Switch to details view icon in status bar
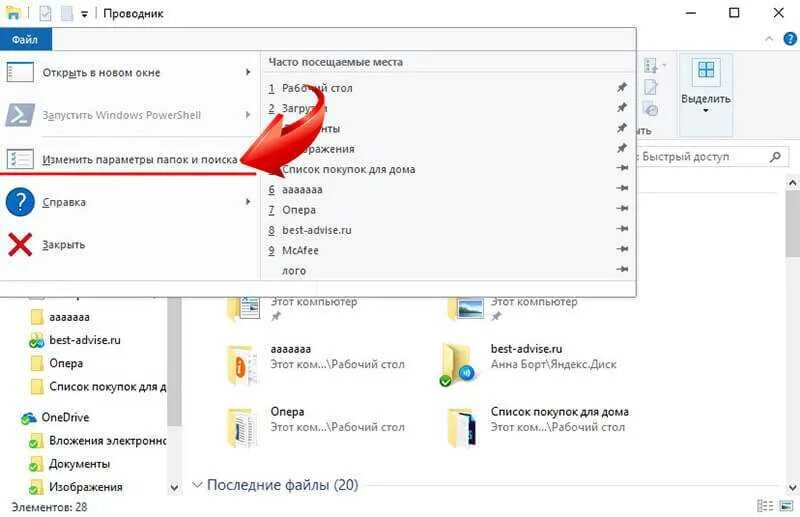The image size is (800, 517). (x=765, y=506)
